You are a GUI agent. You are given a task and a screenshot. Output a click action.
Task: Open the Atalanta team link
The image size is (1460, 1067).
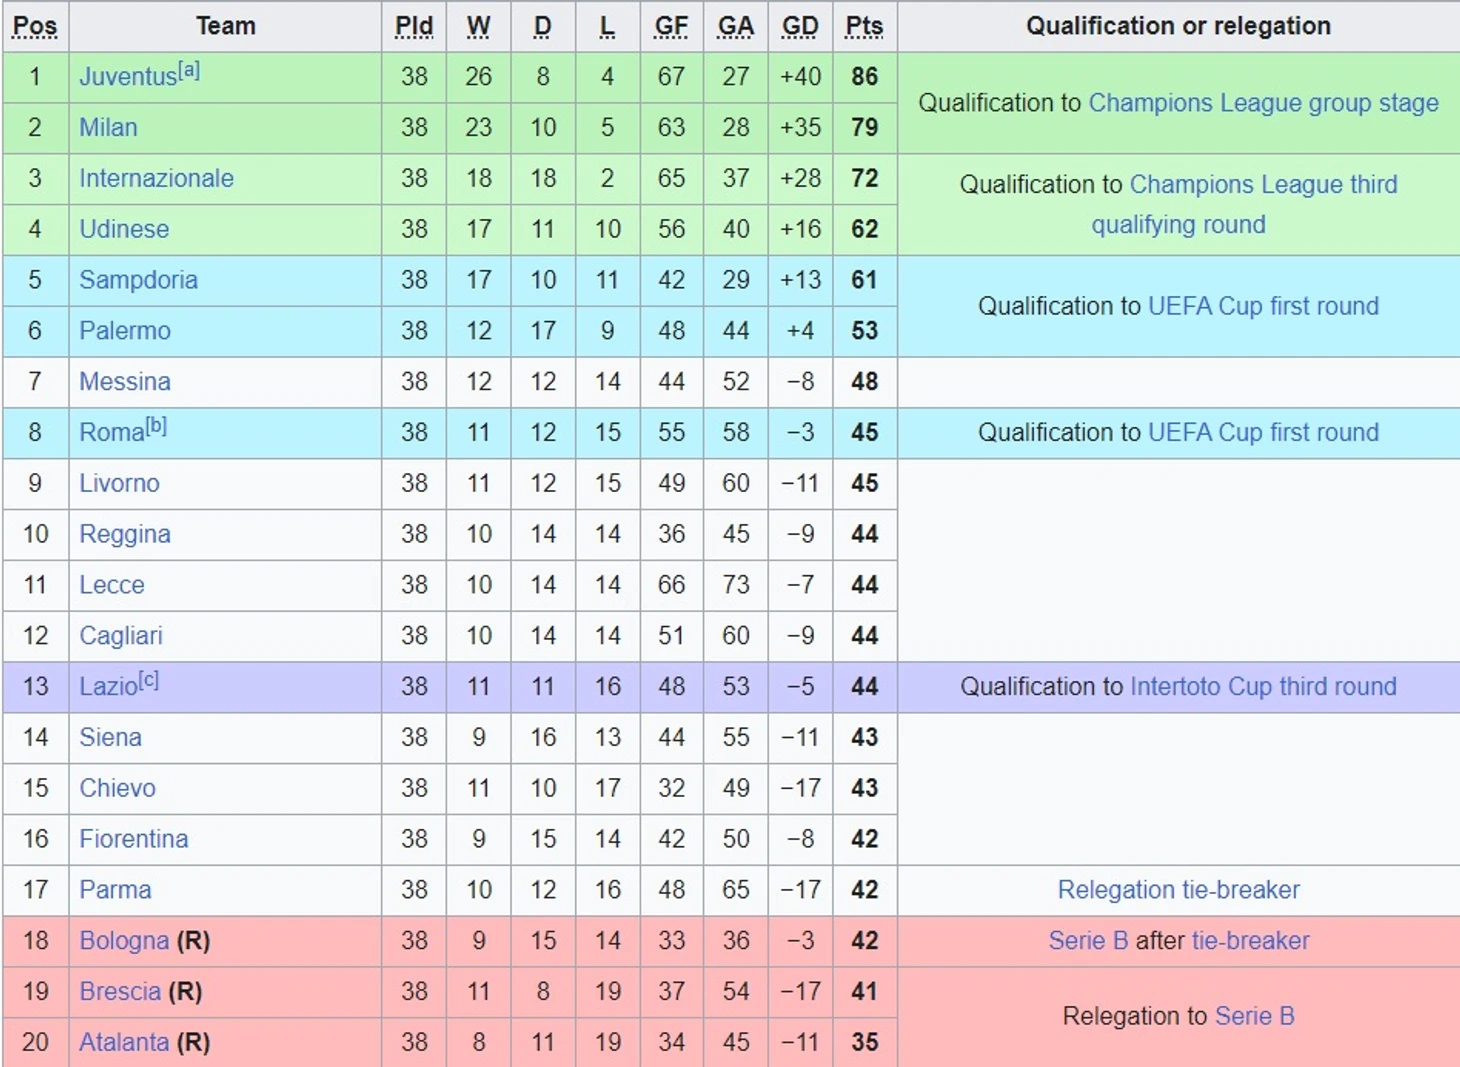point(124,1042)
